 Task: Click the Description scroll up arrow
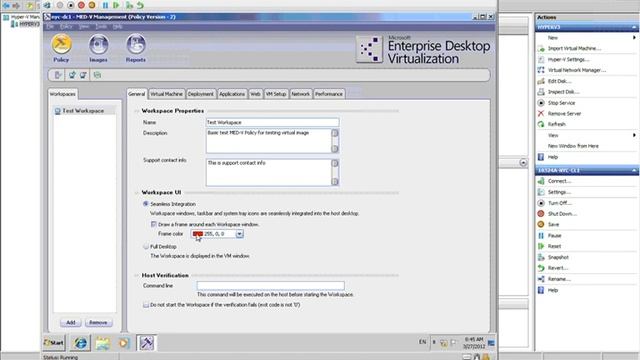(x=335, y=133)
